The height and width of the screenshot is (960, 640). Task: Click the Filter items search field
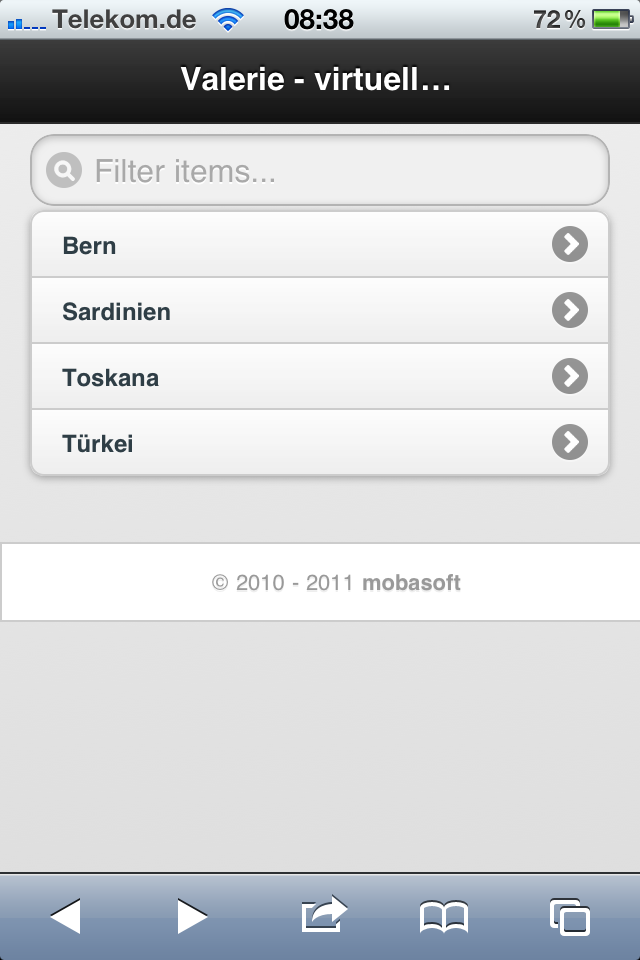(x=340, y=171)
